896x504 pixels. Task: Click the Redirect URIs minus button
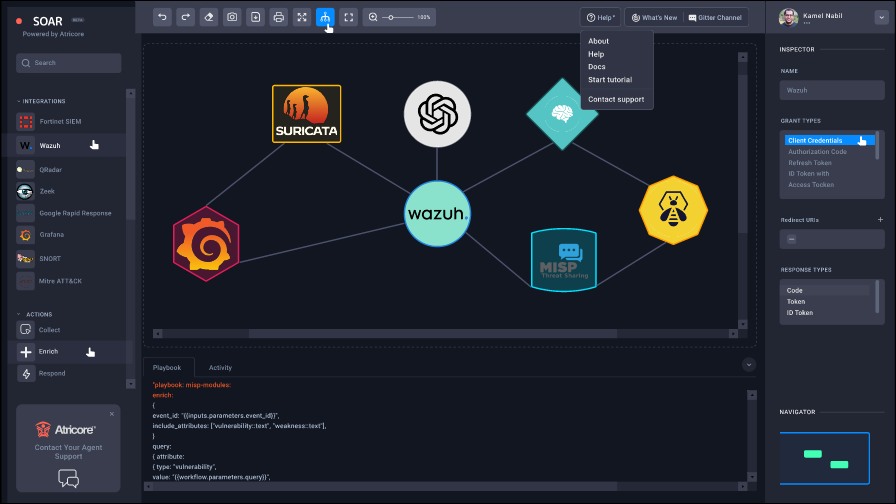791,239
